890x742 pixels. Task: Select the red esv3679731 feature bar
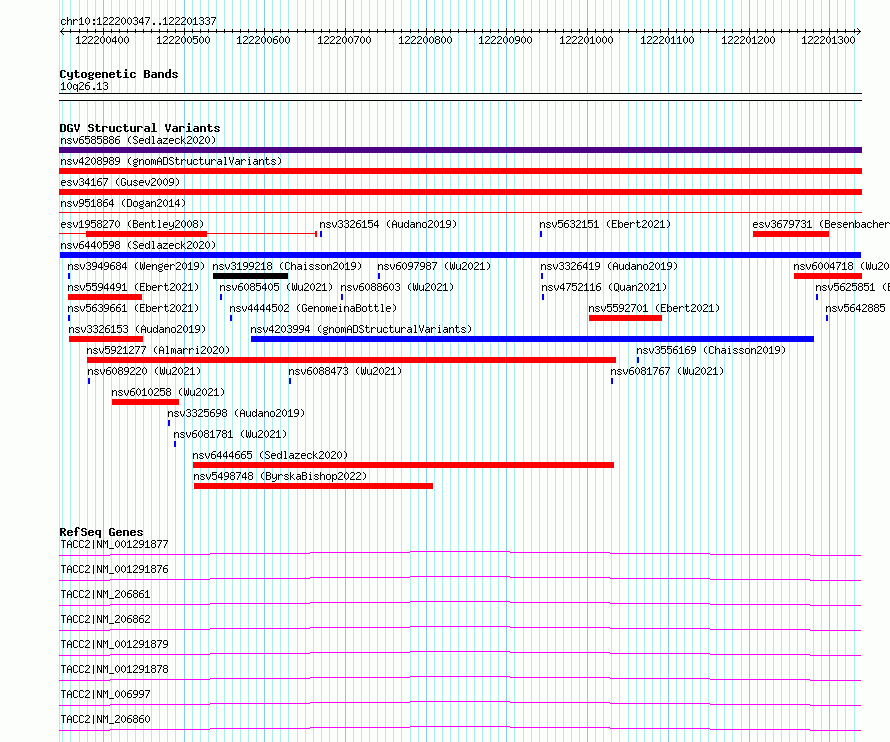(x=791, y=234)
